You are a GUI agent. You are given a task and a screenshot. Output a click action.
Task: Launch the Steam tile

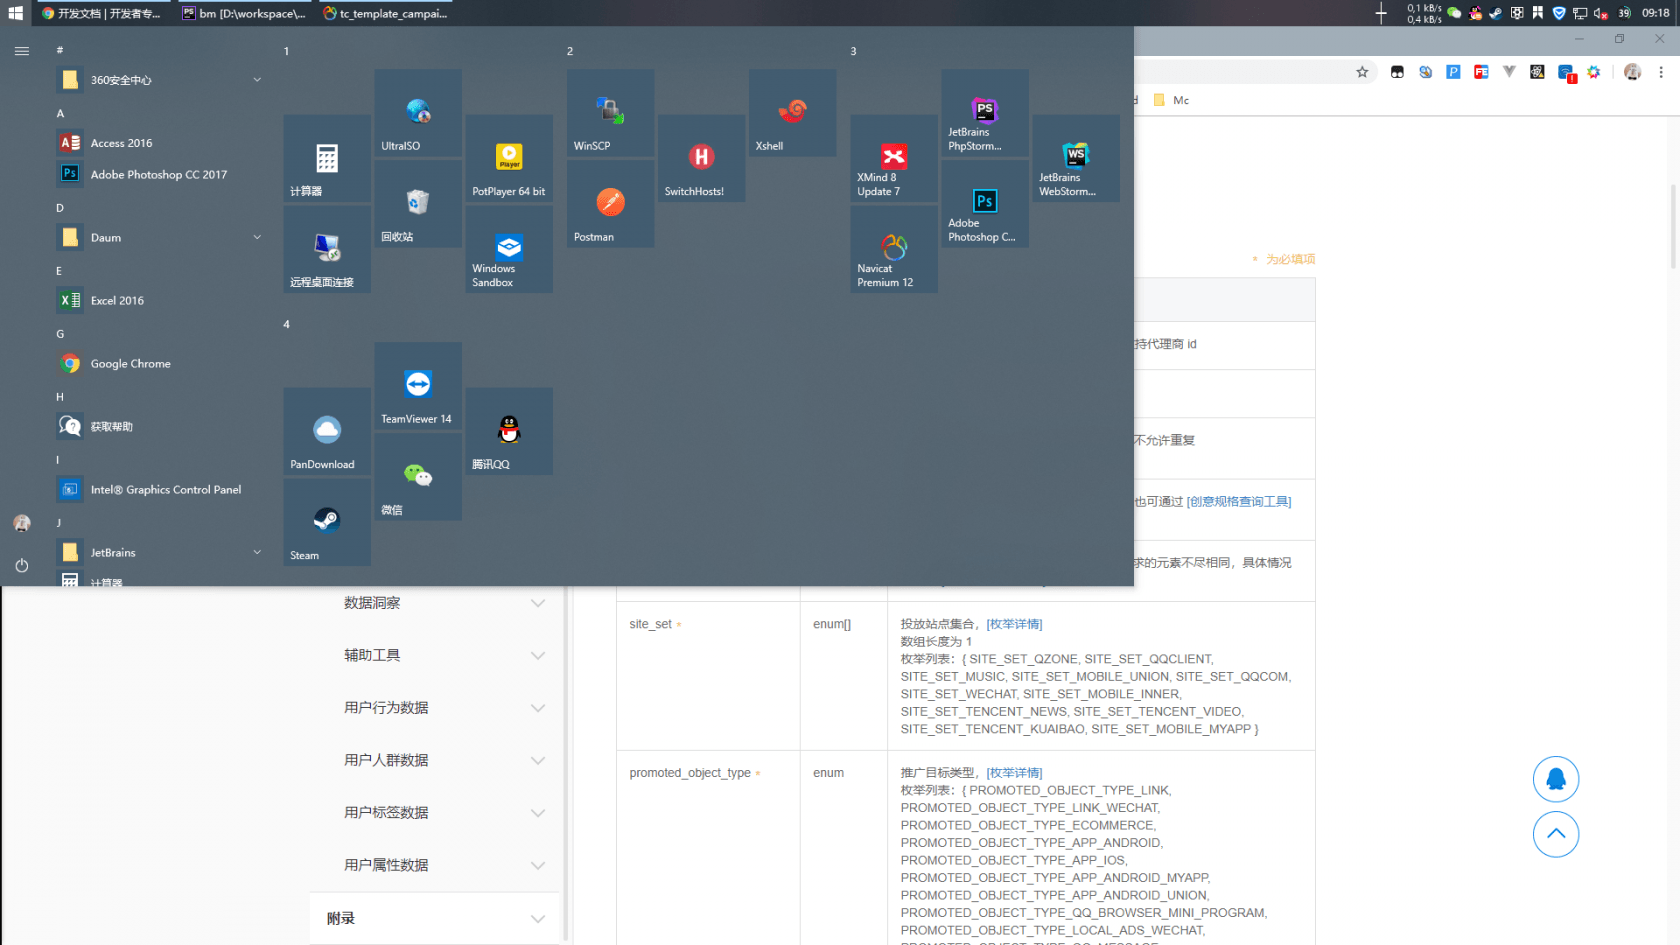(x=327, y=522)
